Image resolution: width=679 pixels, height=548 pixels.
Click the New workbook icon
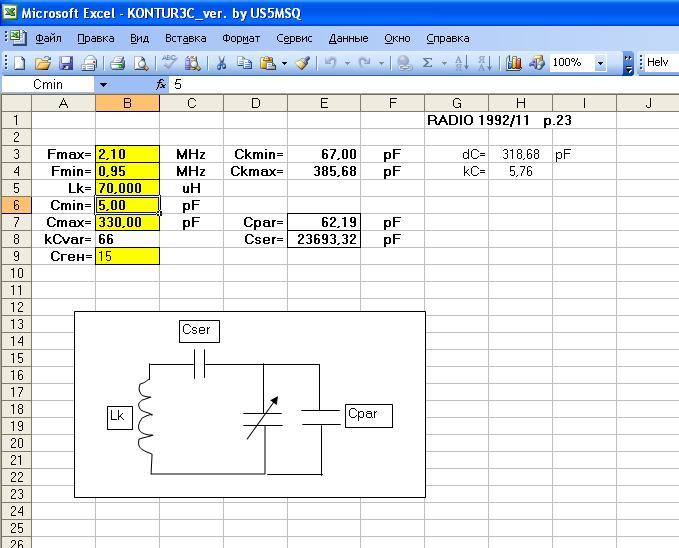pyautogui.click(x=19, y=63)
